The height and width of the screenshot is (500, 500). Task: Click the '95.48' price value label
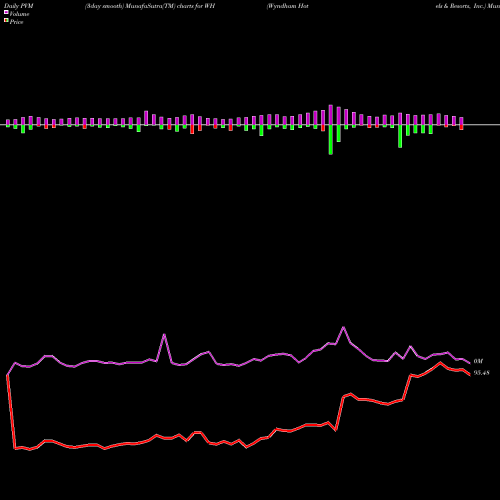(x=481, y=373)
